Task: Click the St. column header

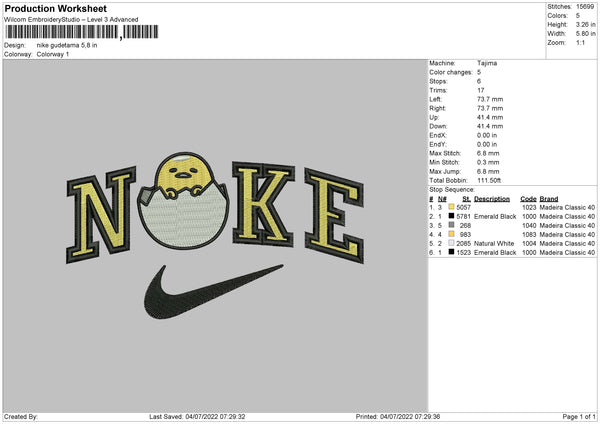Action: [466, 199]
